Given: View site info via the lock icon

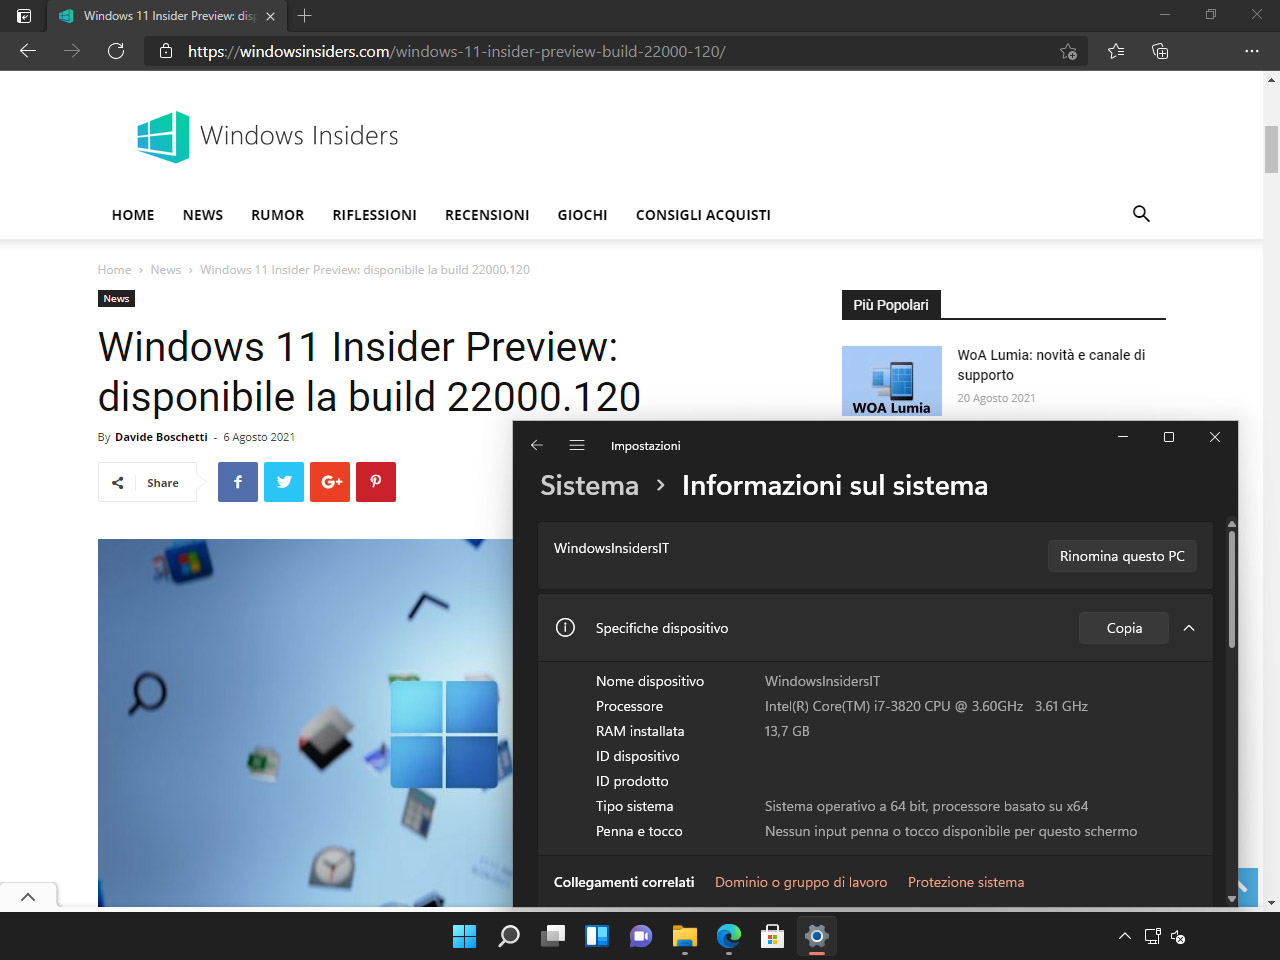Looking at the screenshot, I should coord(166,51).
